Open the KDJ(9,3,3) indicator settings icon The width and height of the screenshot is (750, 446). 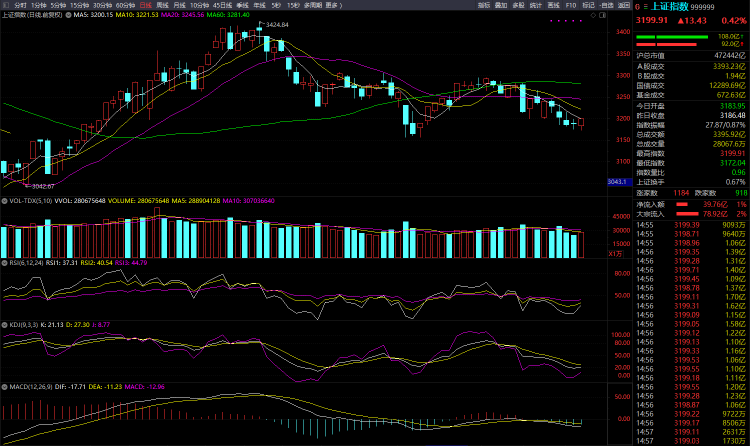click(3, 325)
